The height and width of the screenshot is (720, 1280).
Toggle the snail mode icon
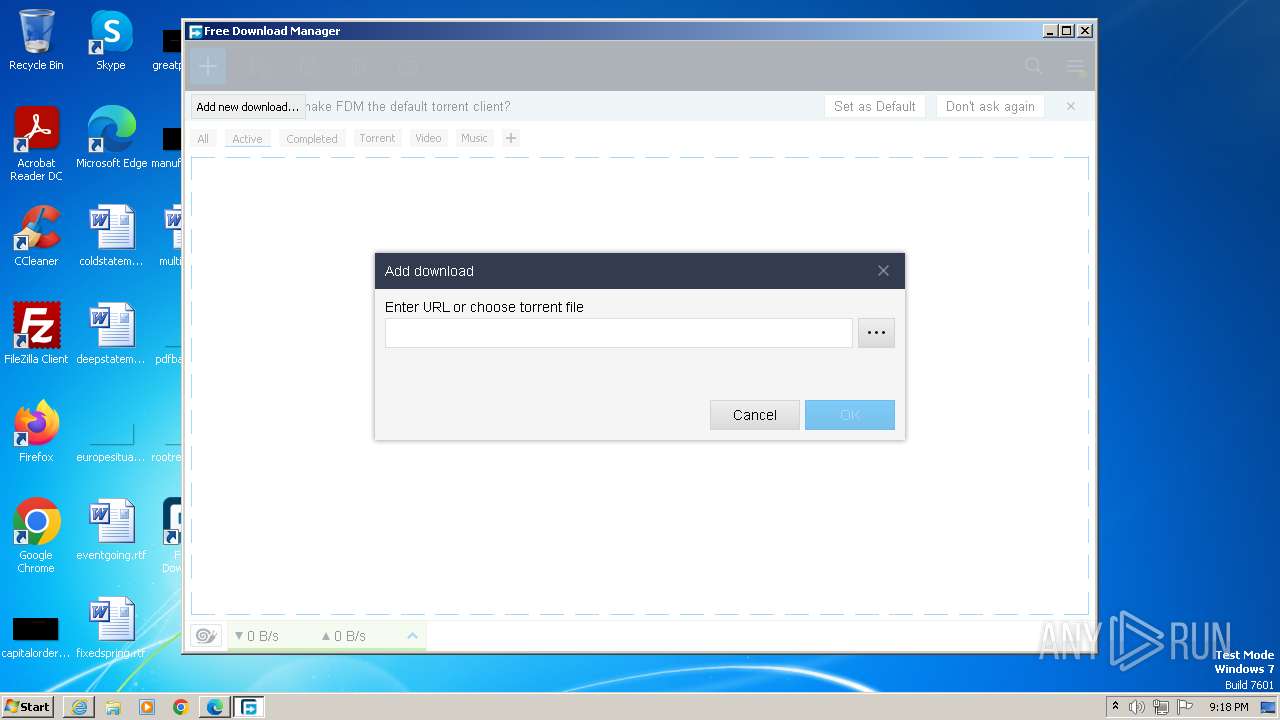pyautogui.click(x=206, y=636)
